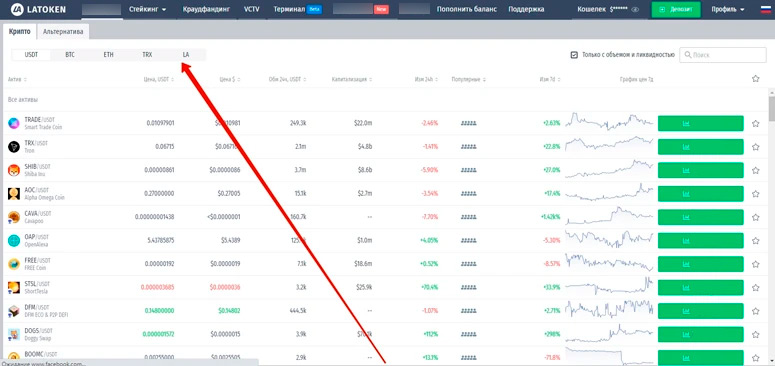
Task: Click the favorites star column header
Action: click(x=755, y=79)
